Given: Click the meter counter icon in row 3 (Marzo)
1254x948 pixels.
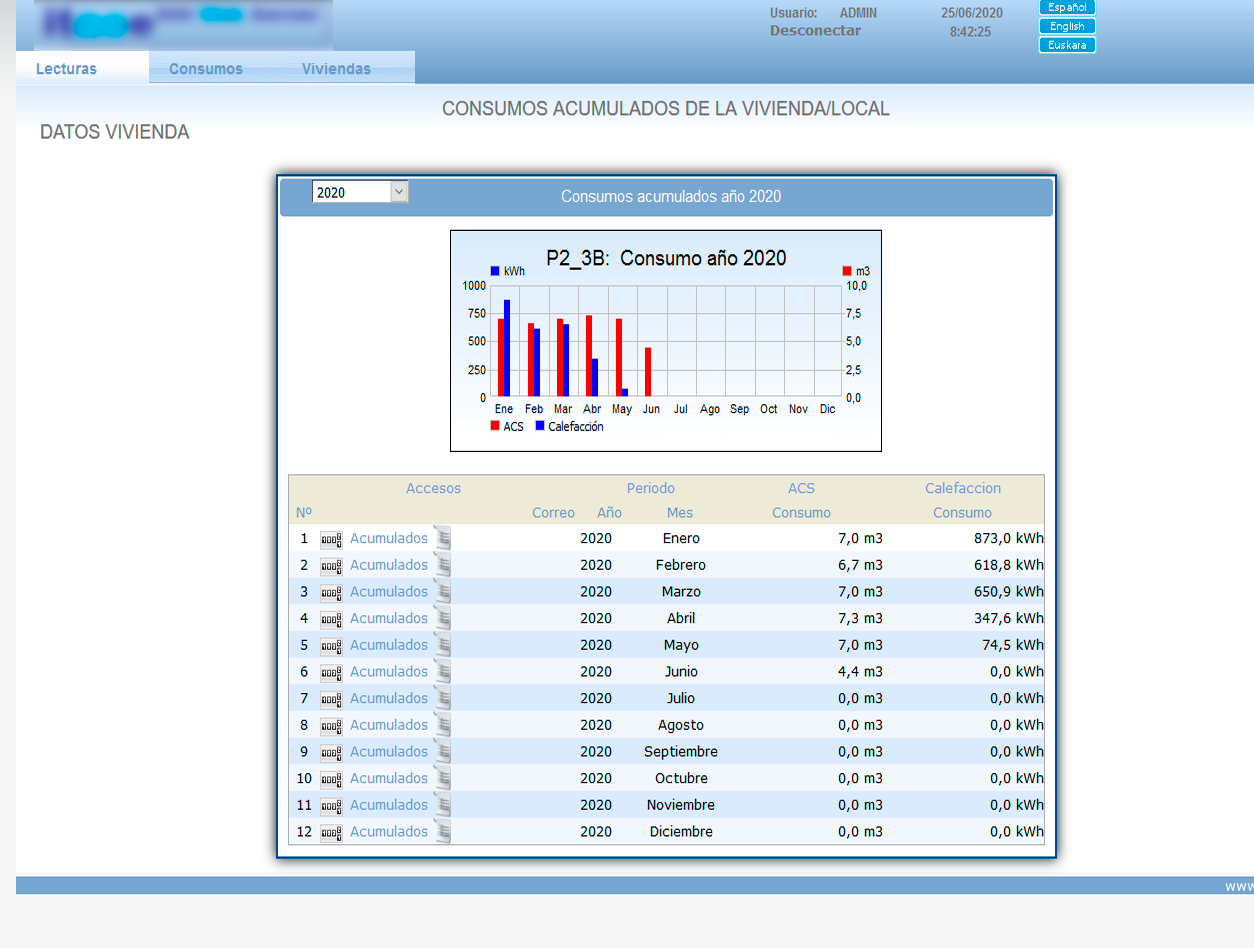Looking at the screenshot, I should (331, 593).
